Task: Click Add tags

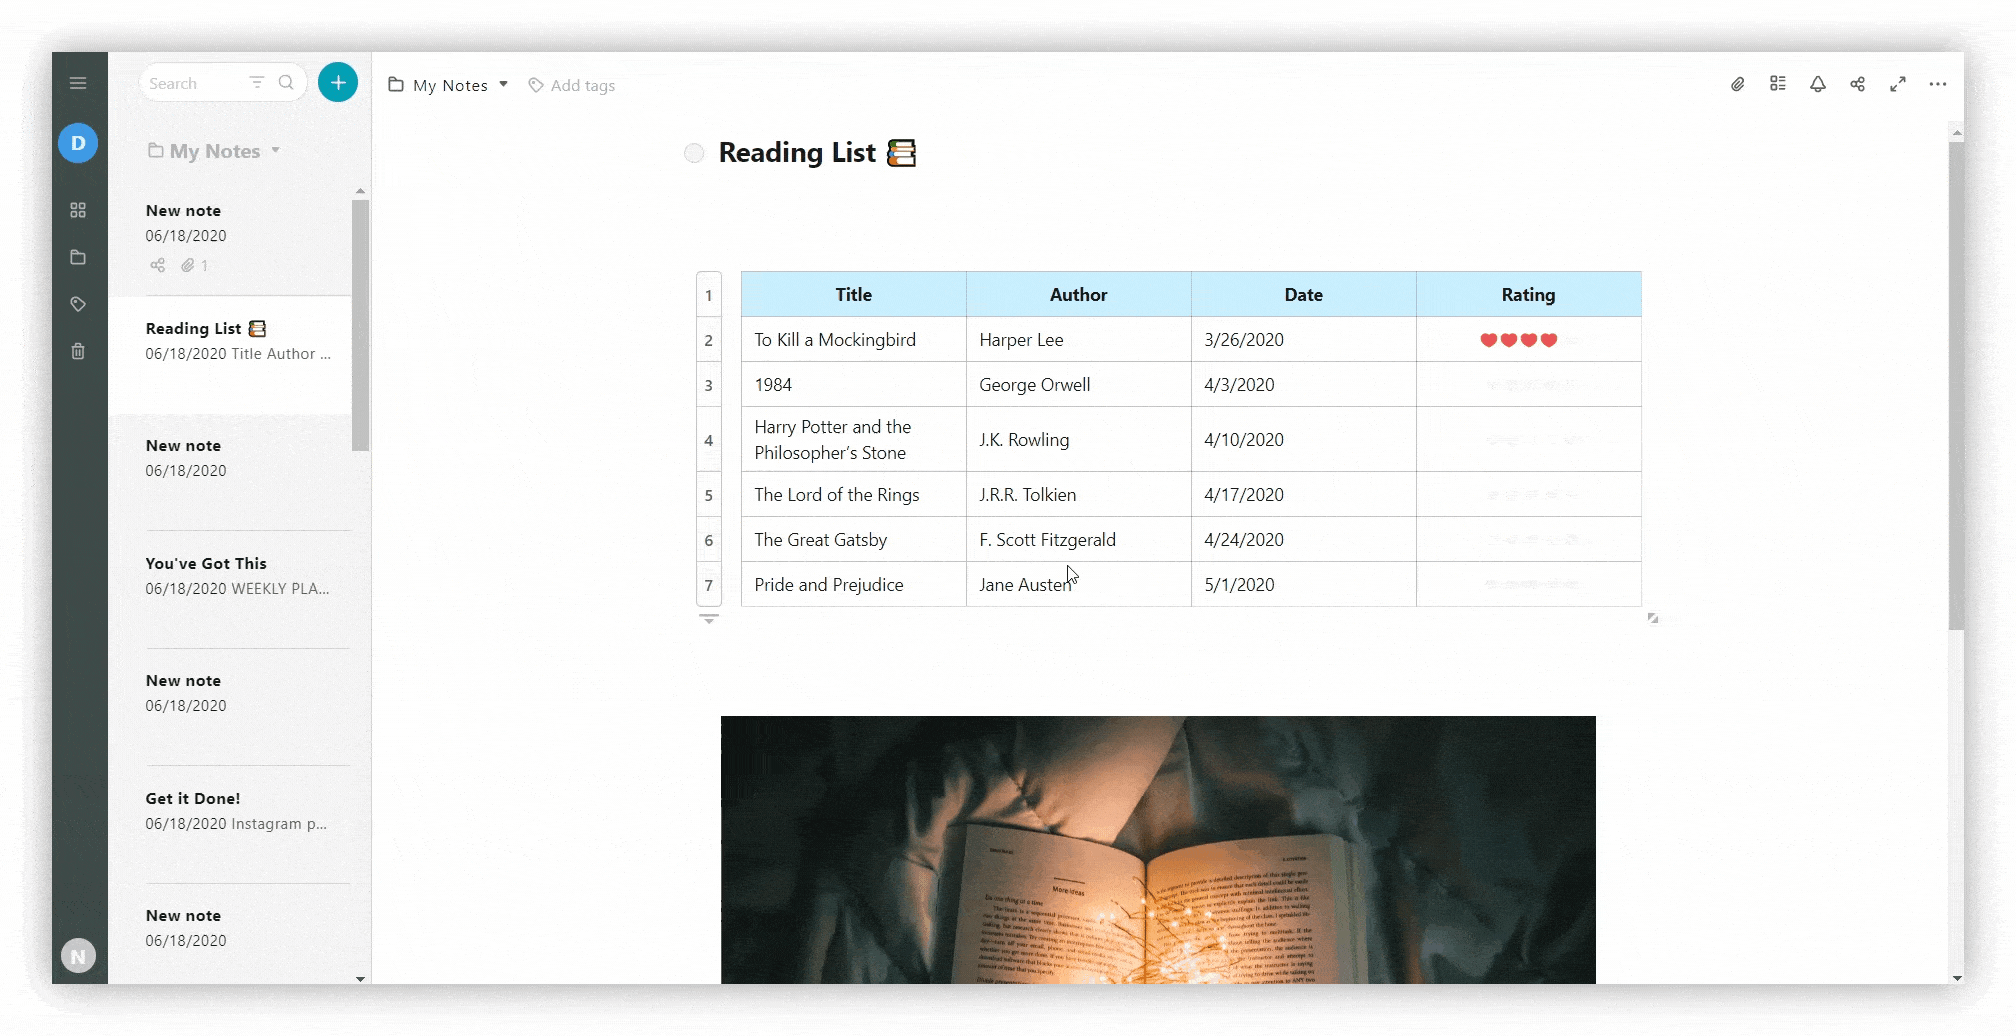Action: [583, 86]
